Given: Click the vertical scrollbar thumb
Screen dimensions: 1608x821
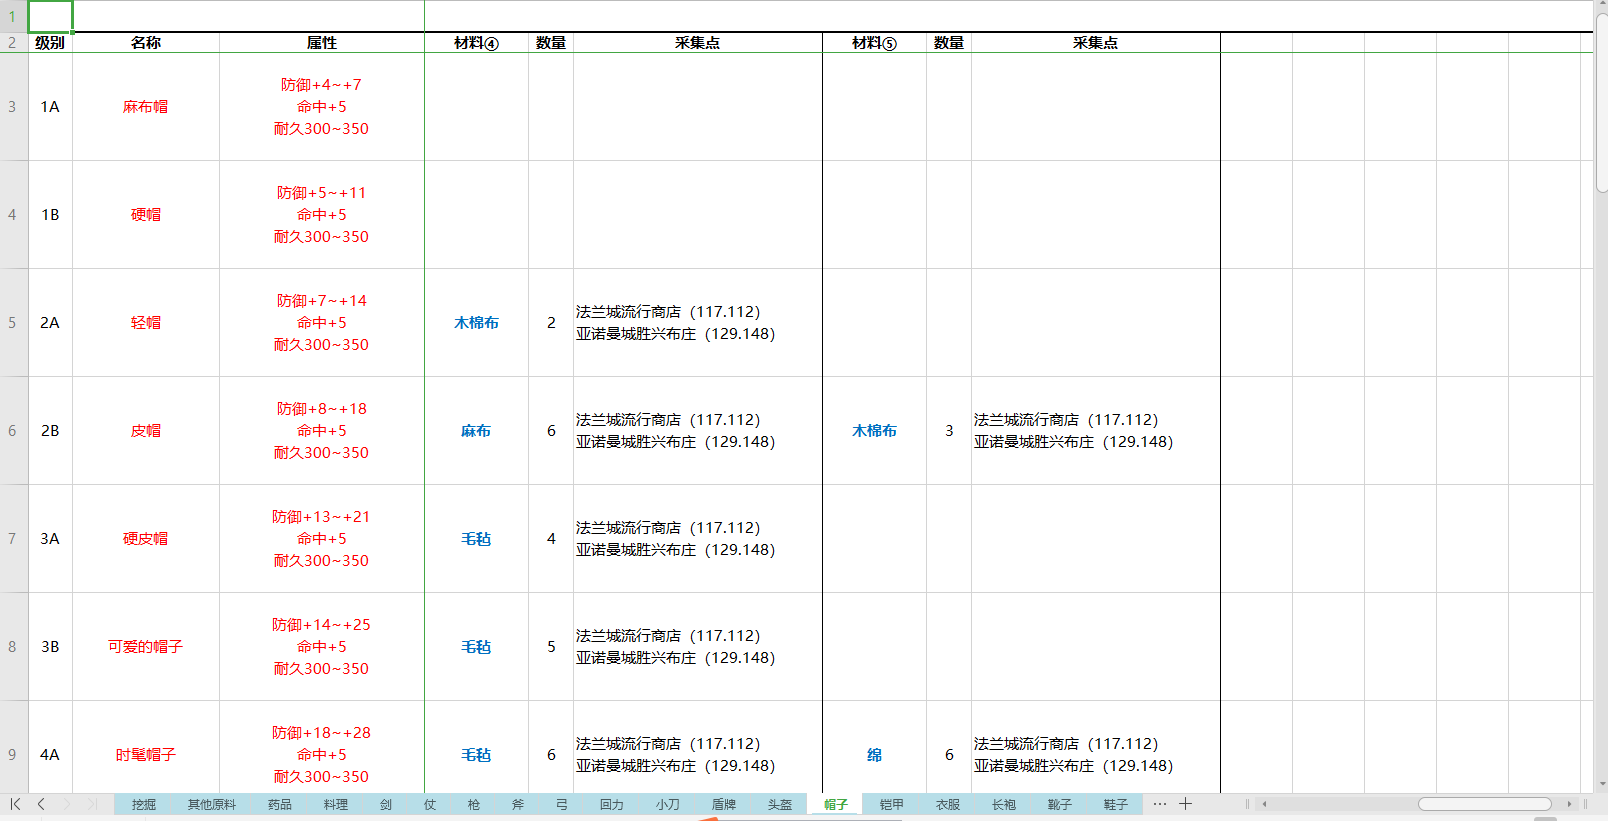Looking at the screenshot, I should pos(1602,103).
